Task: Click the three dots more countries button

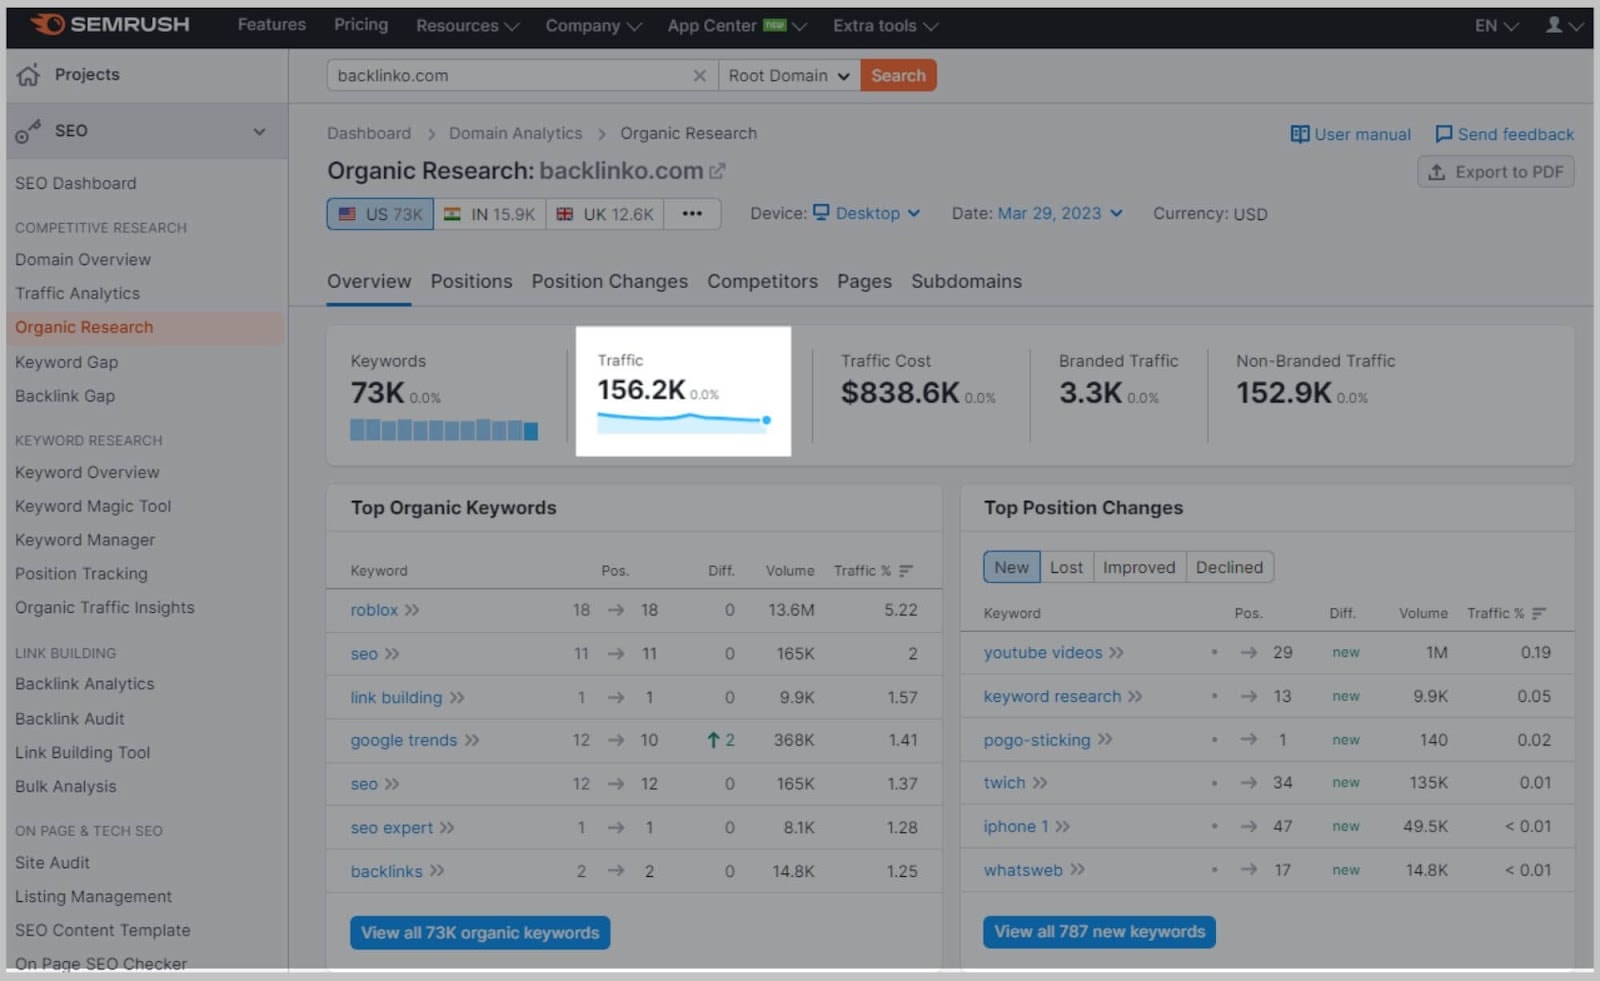Action: click(692, 214)
